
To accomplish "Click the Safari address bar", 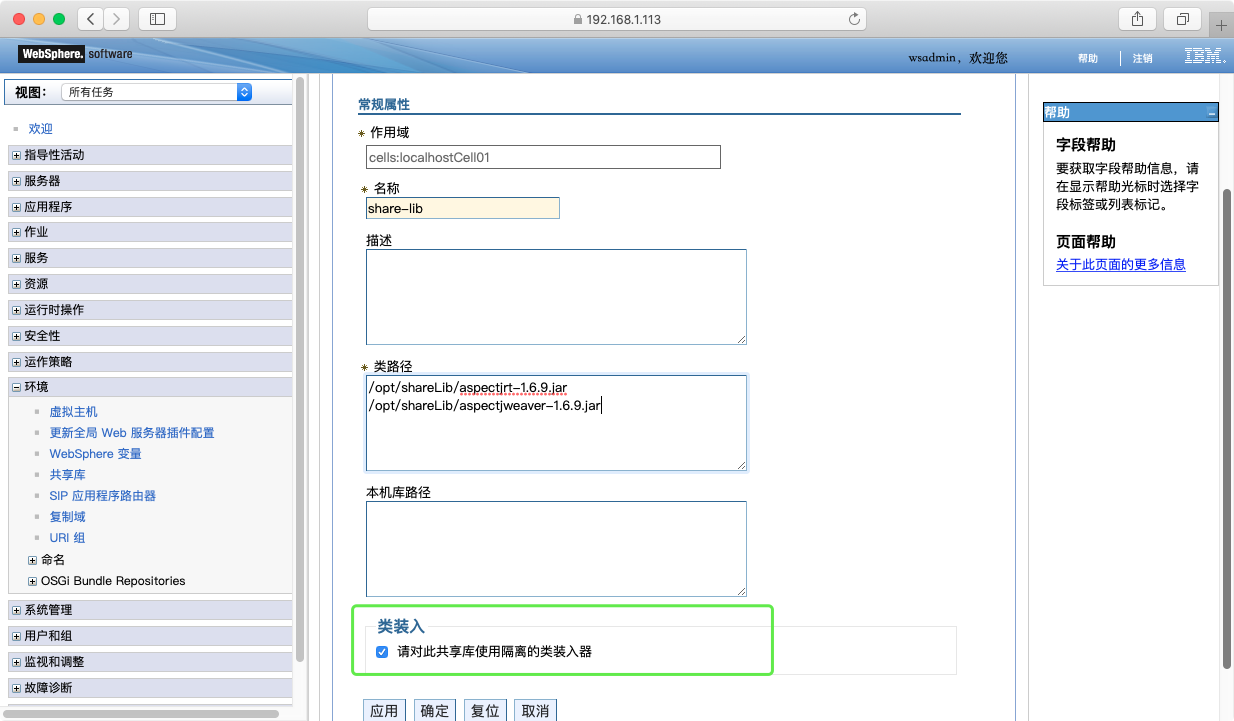I will (x=616, y=19).
